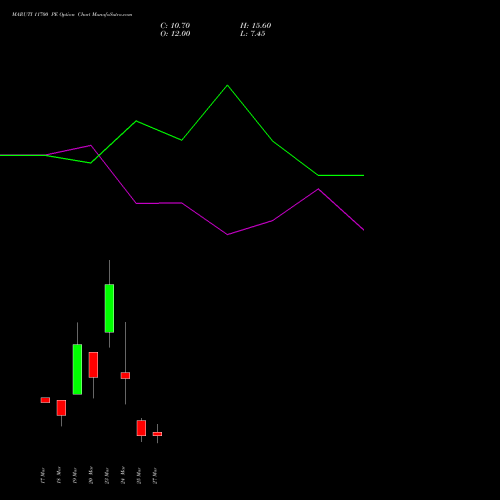The width and height of the screenshot is (500, 500).
Task: Select the close value 'C: 10.70'
Action: 175,26
